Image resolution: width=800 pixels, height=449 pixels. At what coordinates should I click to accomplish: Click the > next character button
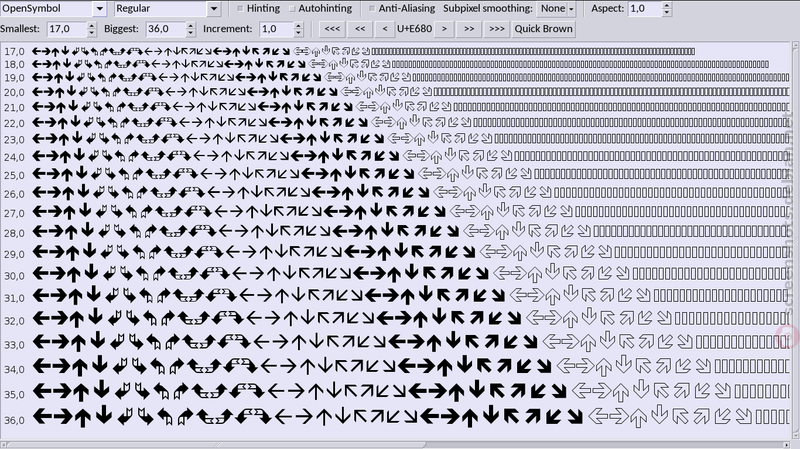pos(444,29)
